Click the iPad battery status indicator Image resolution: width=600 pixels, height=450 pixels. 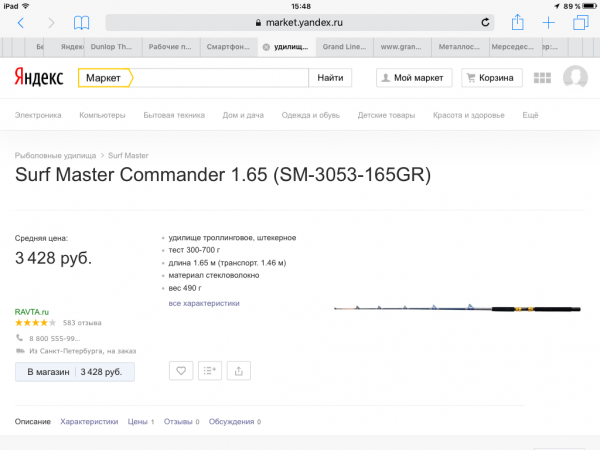(x=589, y=6)
